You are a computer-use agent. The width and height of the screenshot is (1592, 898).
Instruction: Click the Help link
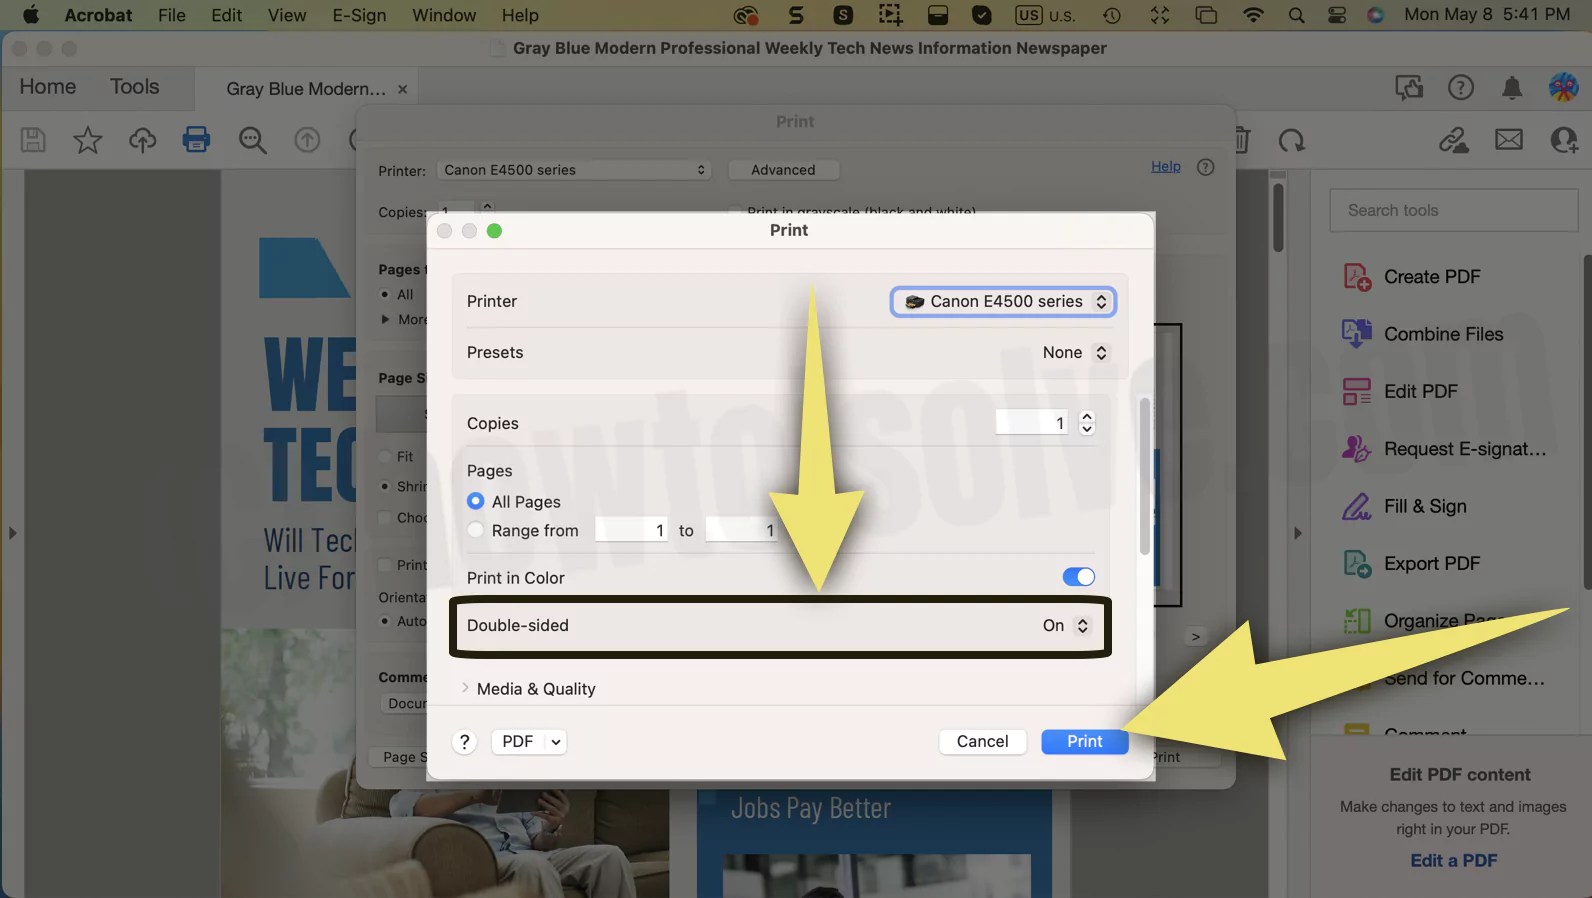click(x=1166, y=166)
